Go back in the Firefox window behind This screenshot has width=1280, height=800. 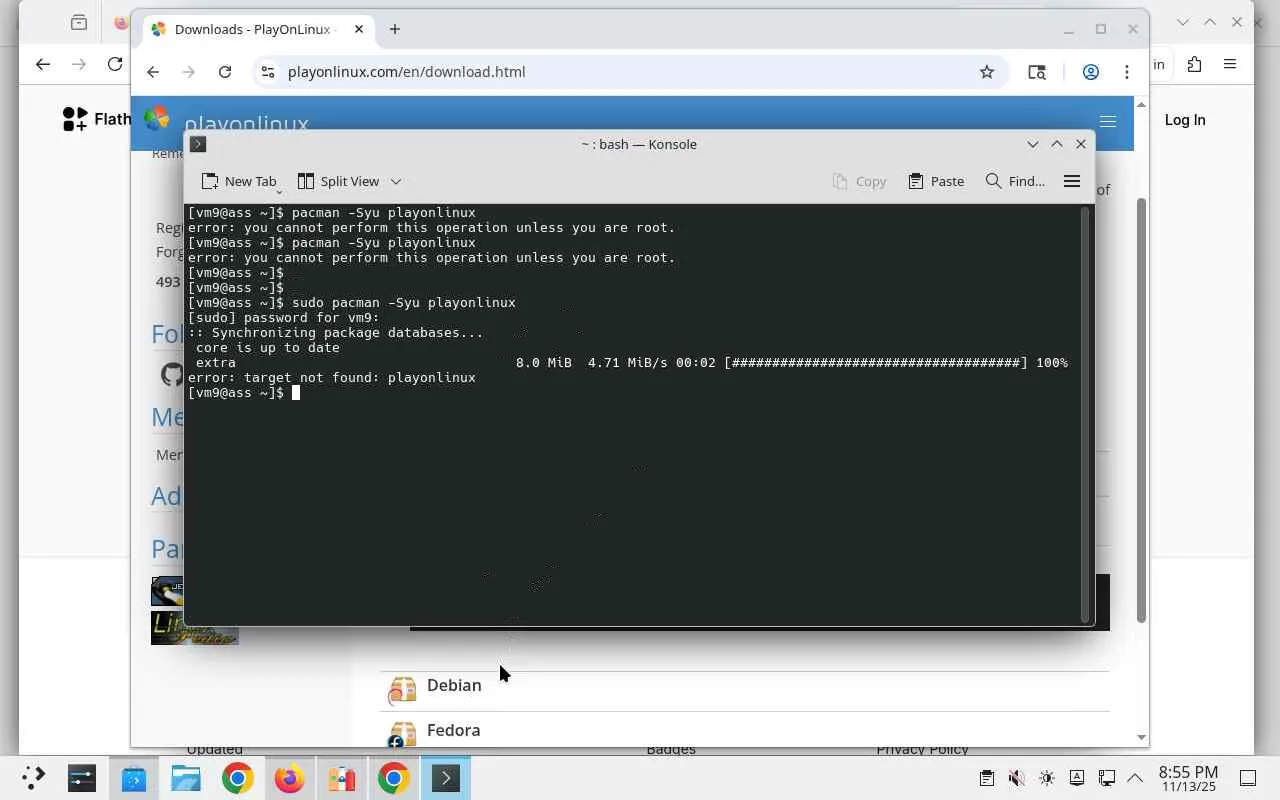point(42,64)
